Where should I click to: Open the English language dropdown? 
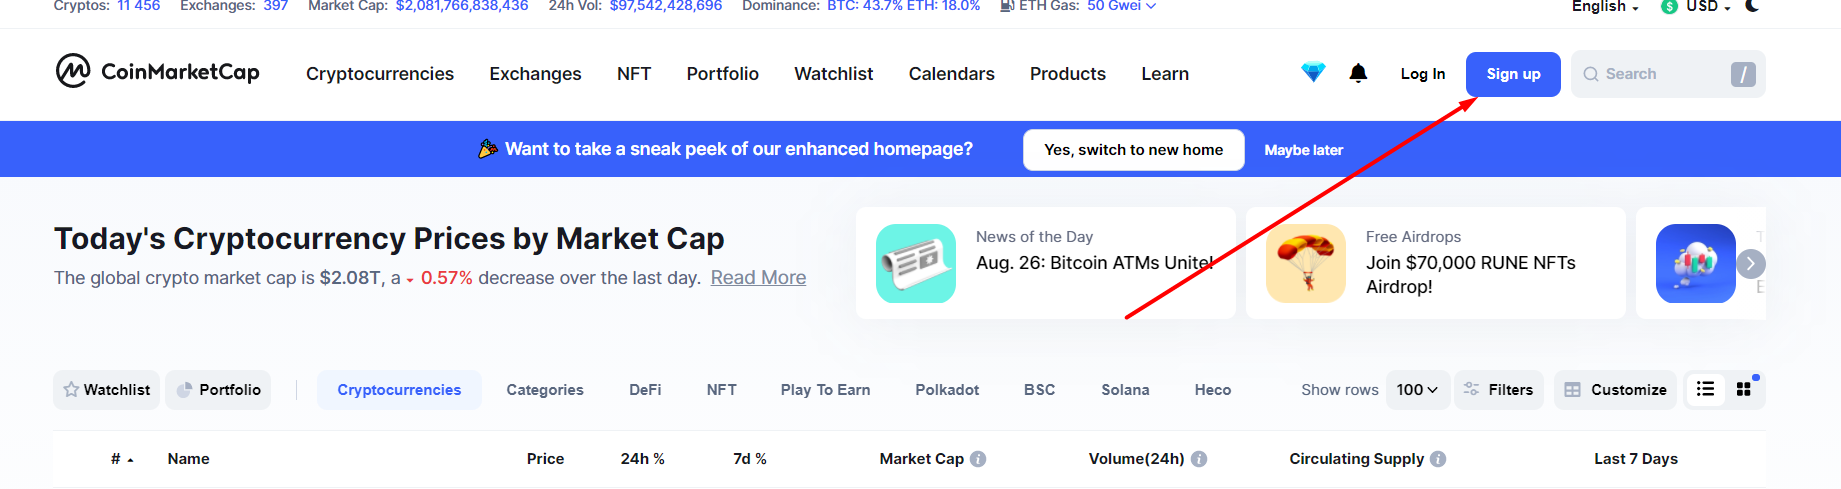(1605, 7)
